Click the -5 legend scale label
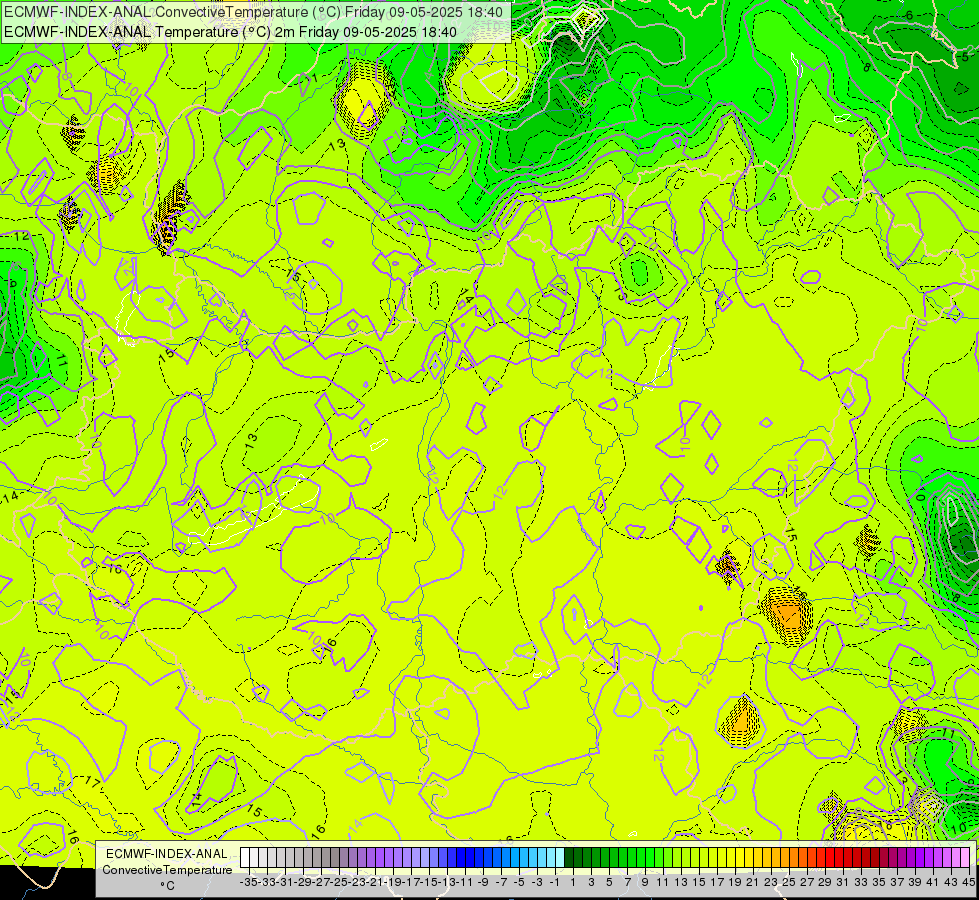 [519, 882]
